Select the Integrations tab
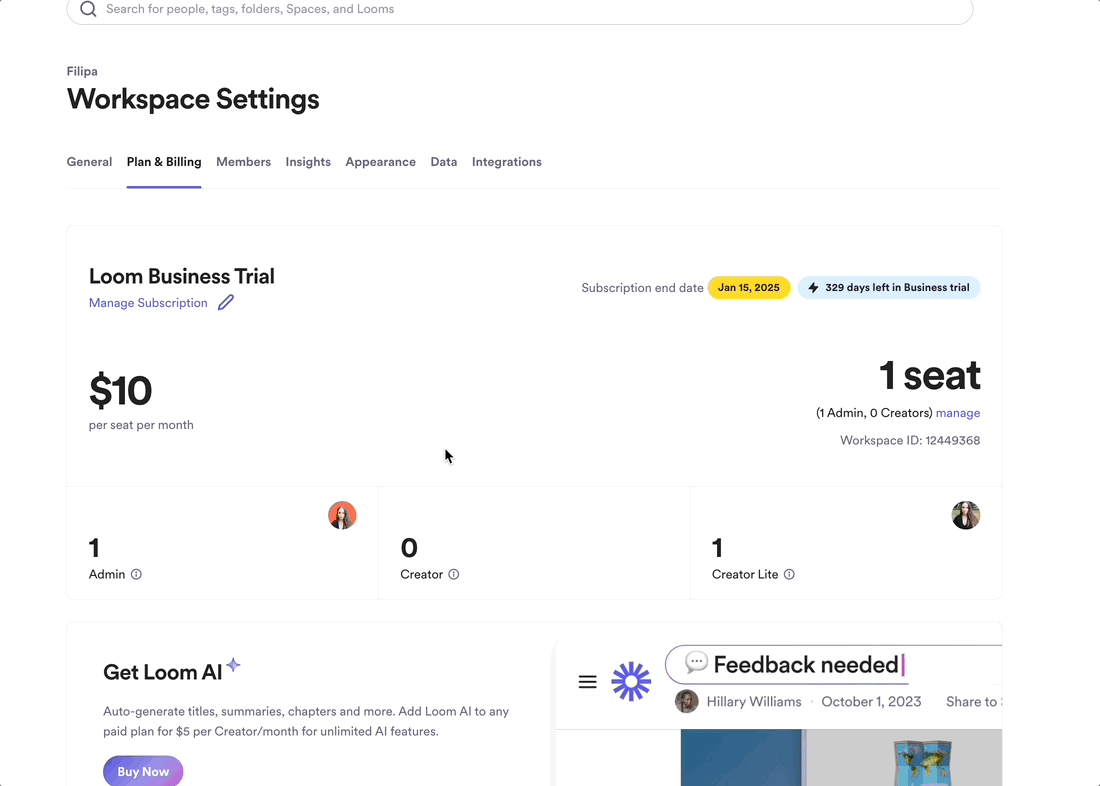 point(506,162)
